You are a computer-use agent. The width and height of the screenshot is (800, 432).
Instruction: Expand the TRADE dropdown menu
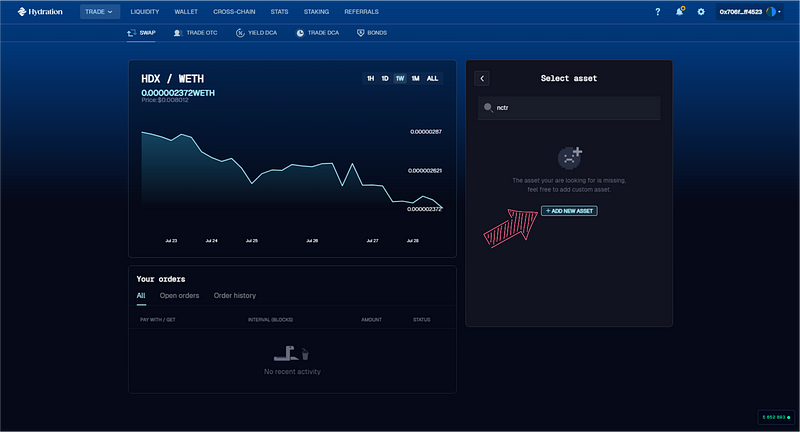(x=99, y=12)
